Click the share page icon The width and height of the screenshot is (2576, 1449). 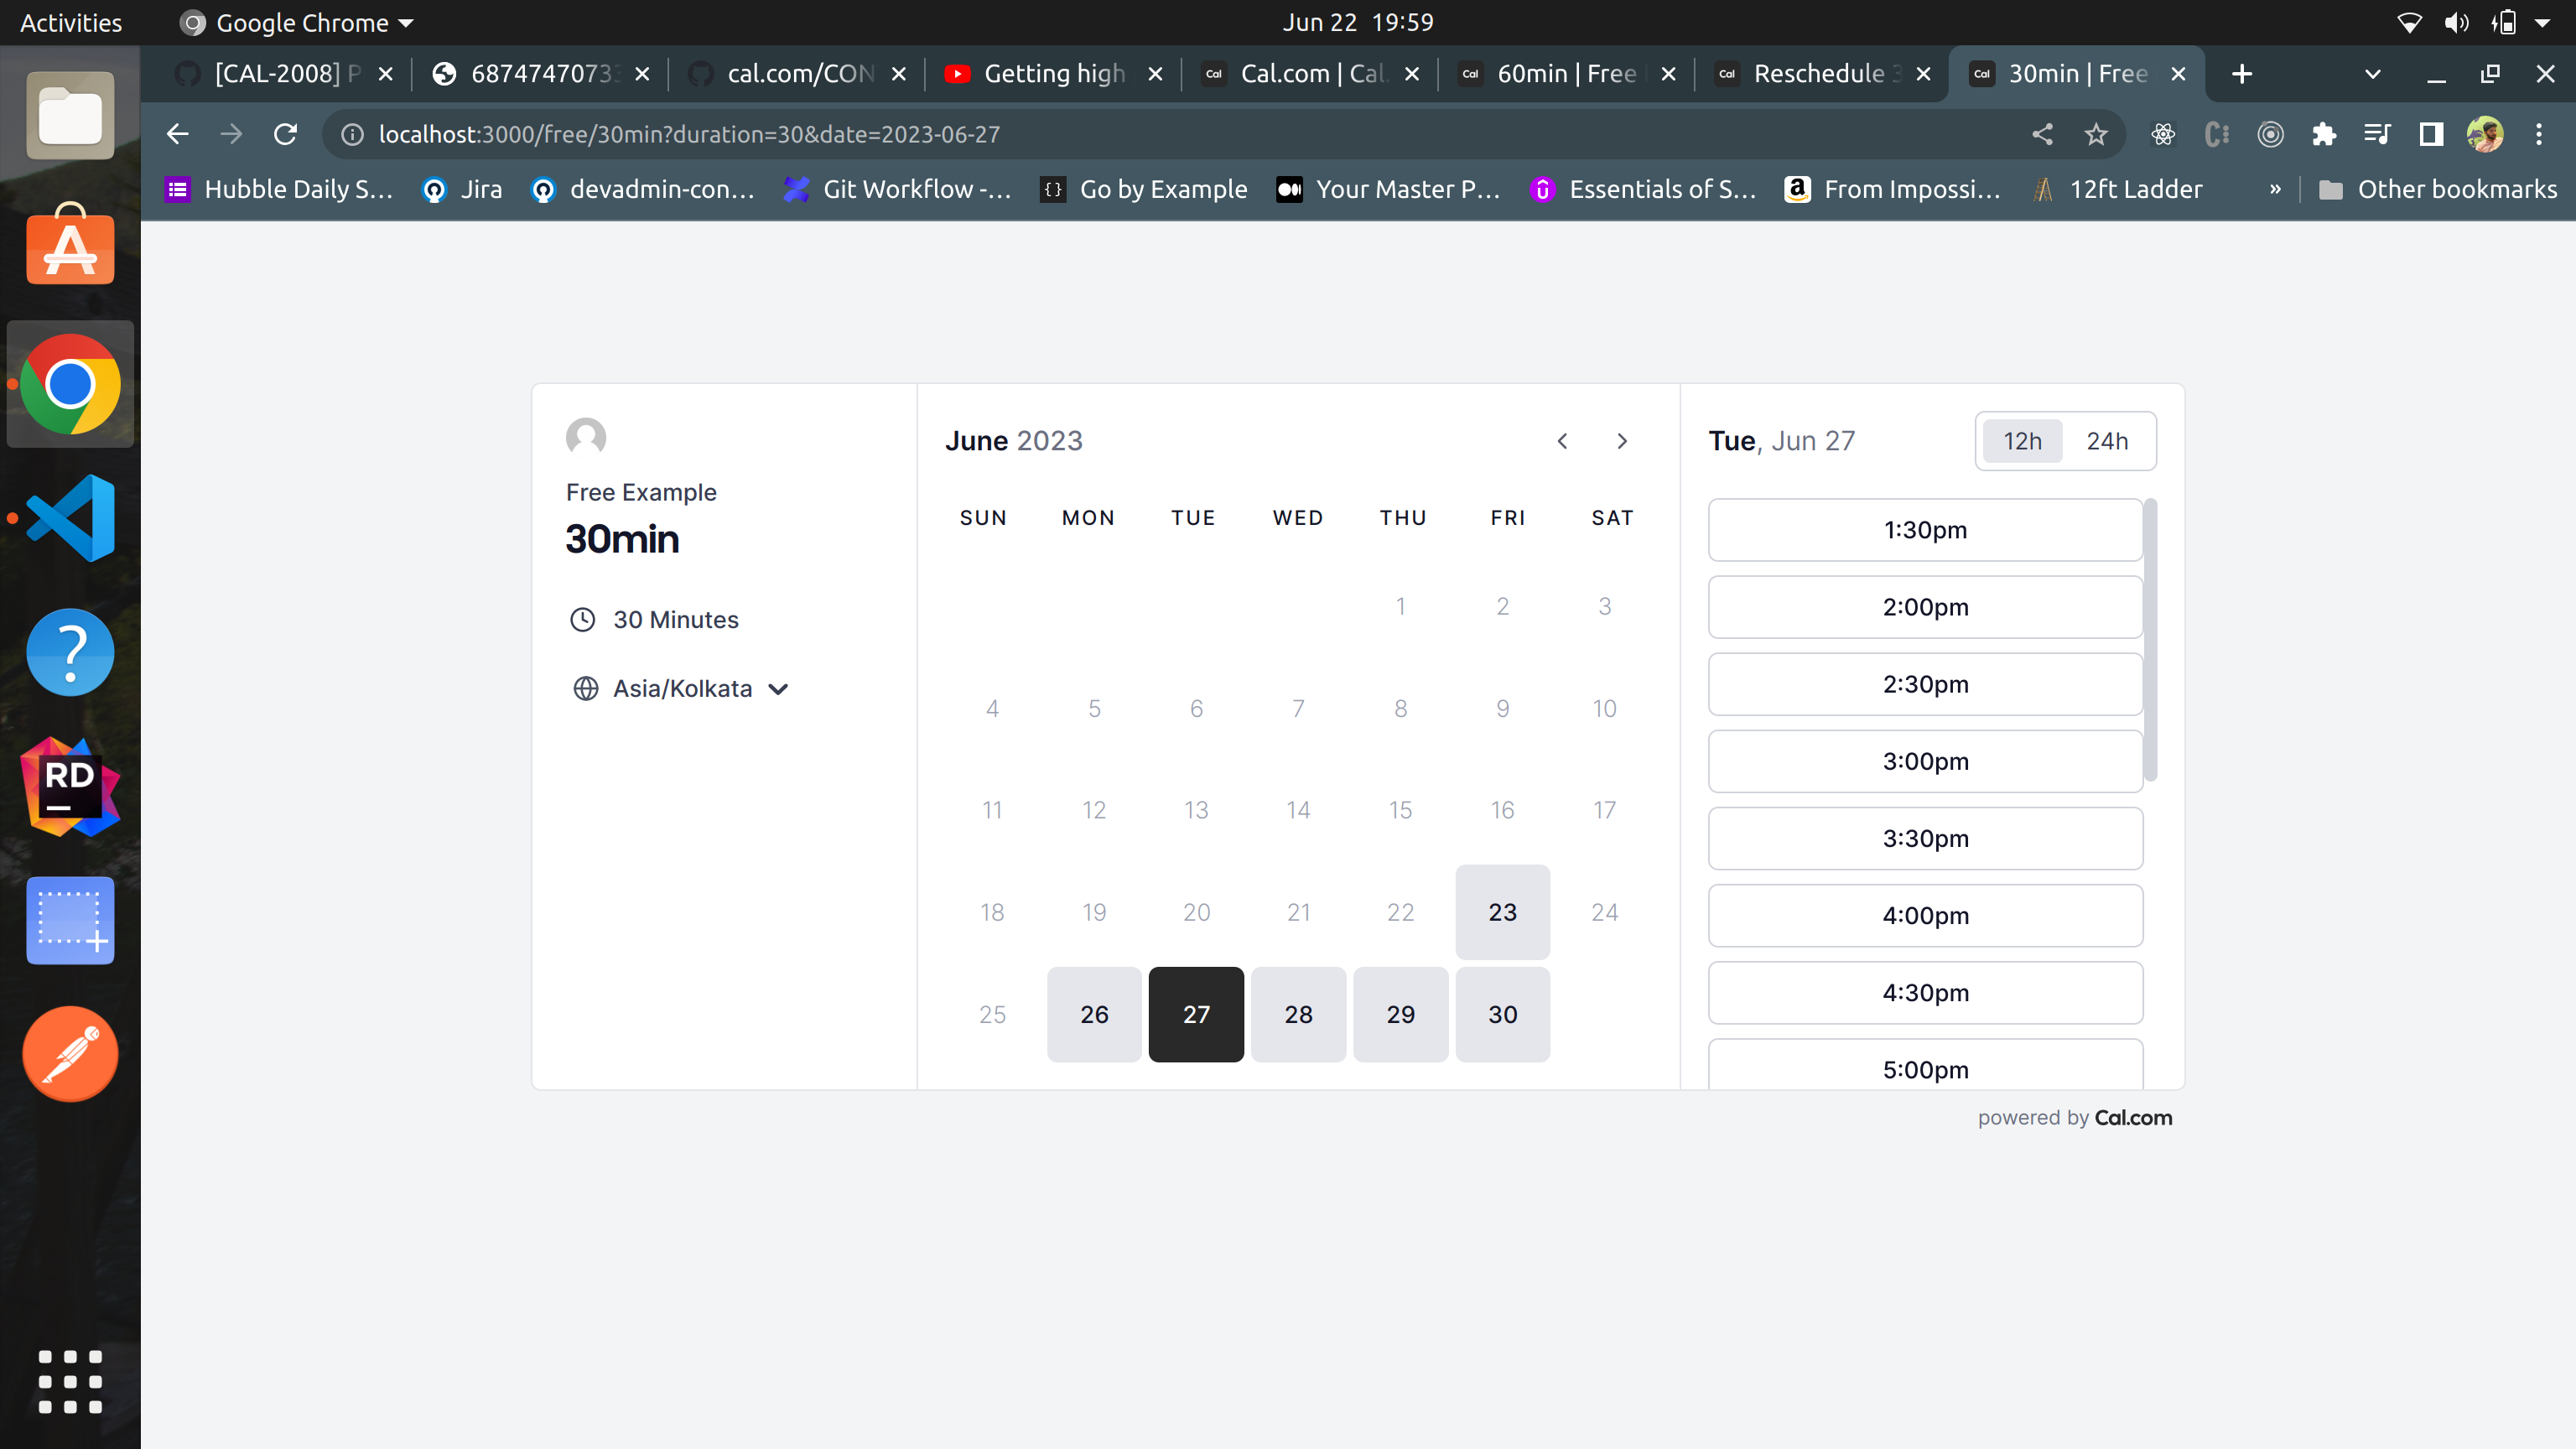2042,134
